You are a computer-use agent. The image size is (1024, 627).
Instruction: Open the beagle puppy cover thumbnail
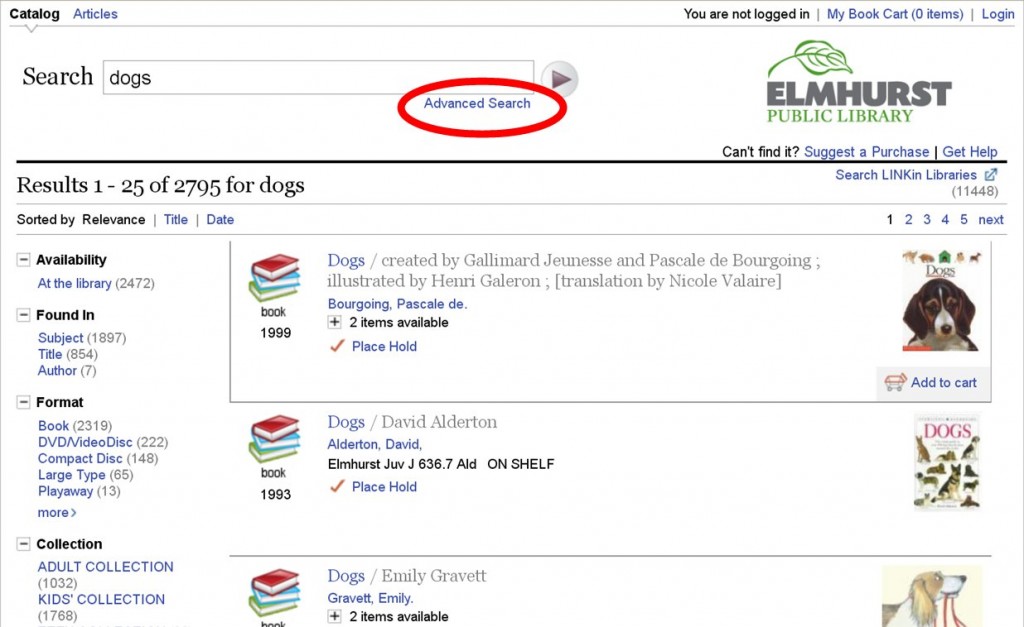click(940, 300)
